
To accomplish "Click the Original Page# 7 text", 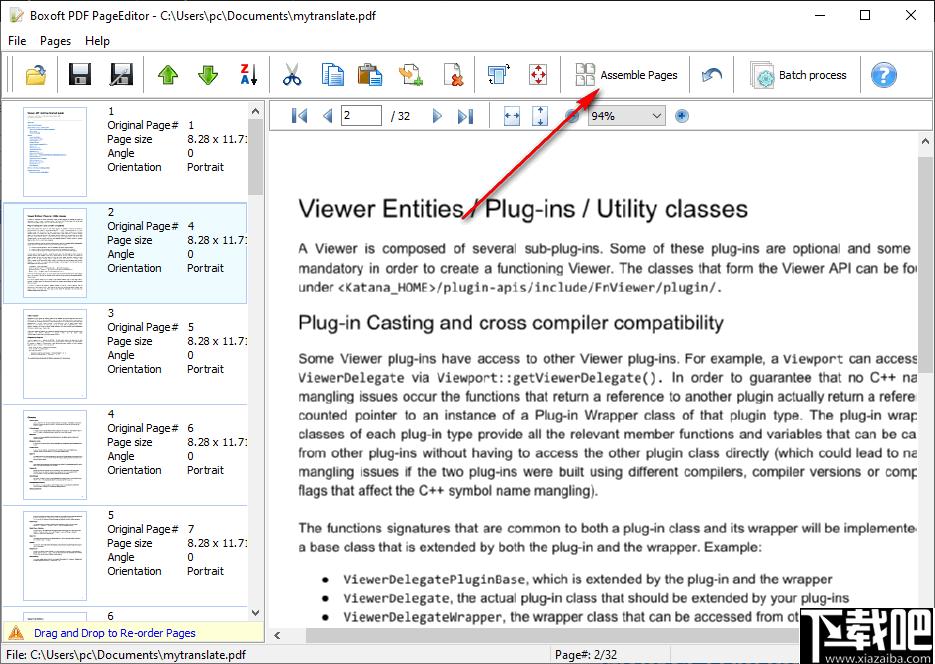I will pyautogui.click(x=150, y=529).
